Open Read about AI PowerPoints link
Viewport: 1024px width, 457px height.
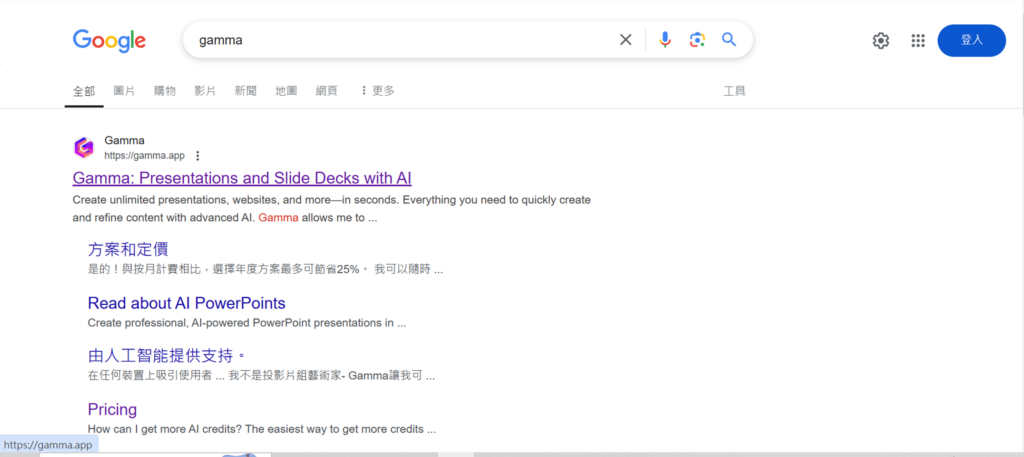(x=186, y=303)
